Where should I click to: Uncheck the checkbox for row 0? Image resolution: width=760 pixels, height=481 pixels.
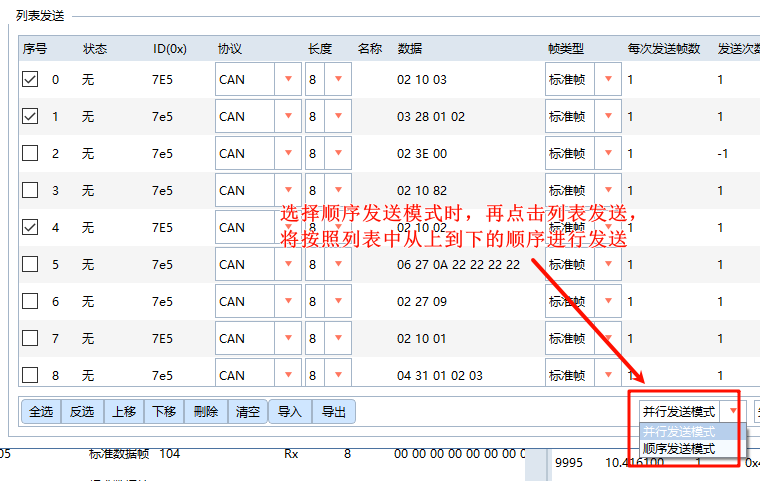coord(30,79)
